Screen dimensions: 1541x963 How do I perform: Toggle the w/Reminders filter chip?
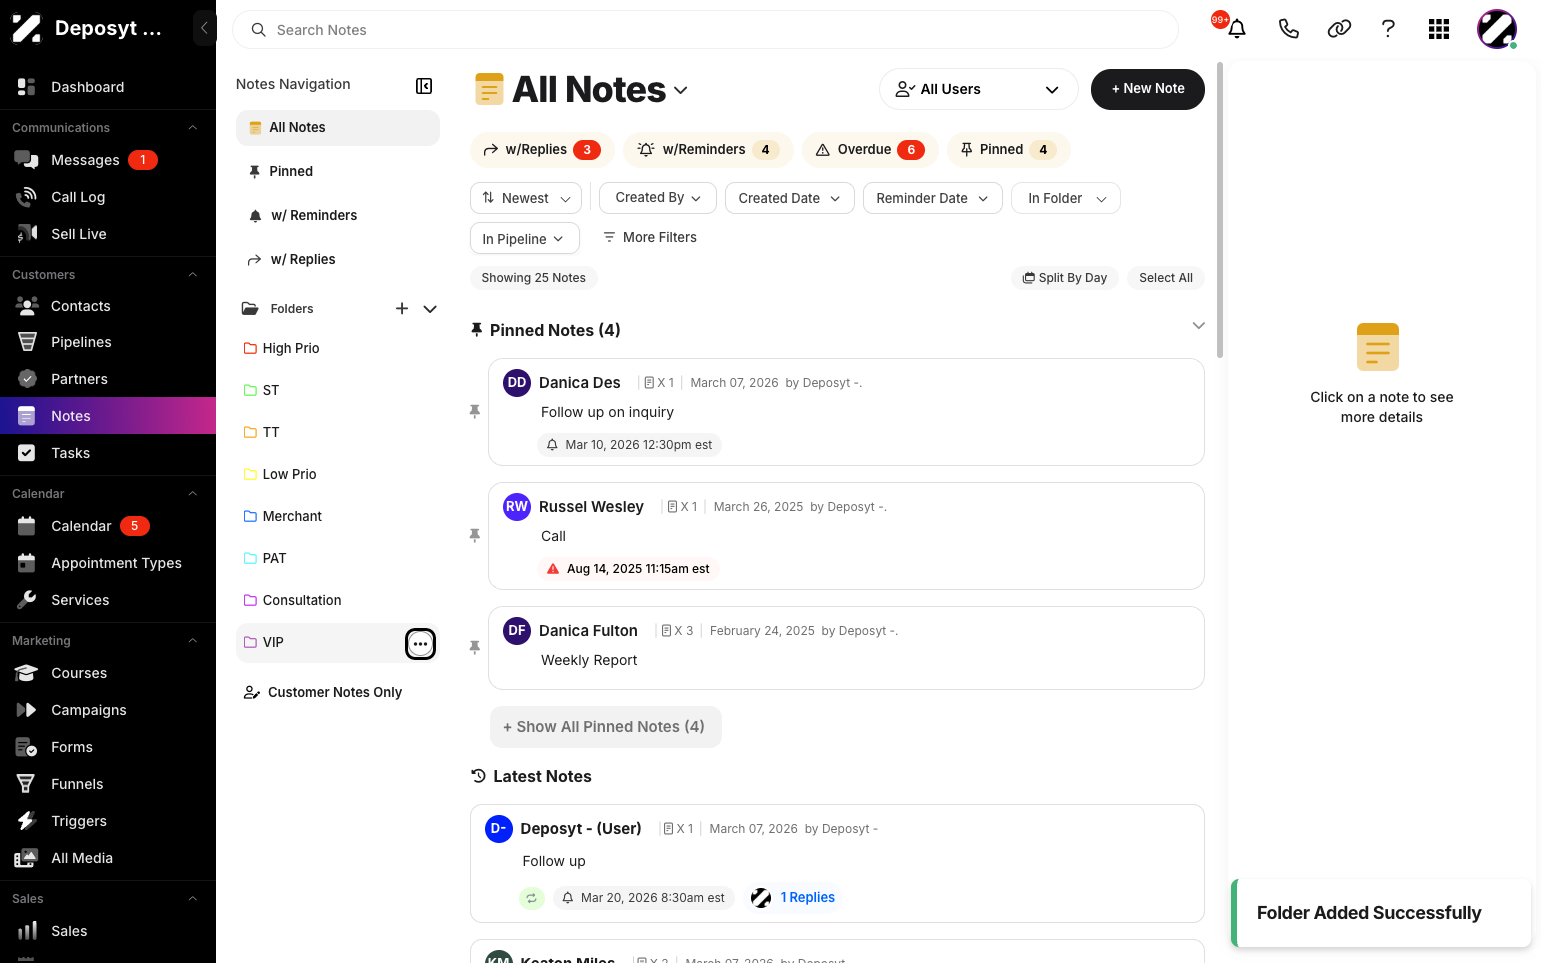pyautogui.click(x=708, y=150)
